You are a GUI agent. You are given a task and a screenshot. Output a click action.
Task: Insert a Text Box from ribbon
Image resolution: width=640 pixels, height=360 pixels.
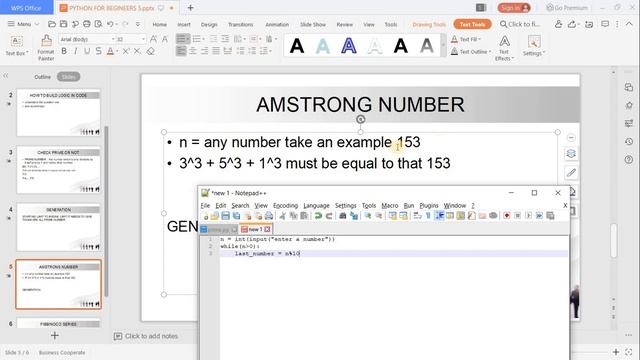click(16, 45)
